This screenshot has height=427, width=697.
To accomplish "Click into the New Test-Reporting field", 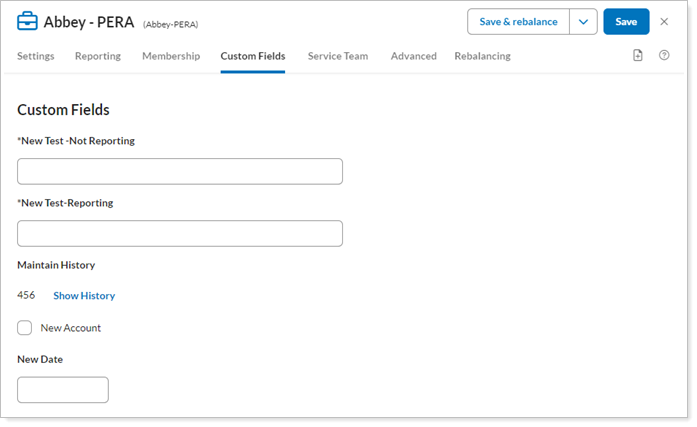I will (x=180, y=233).
